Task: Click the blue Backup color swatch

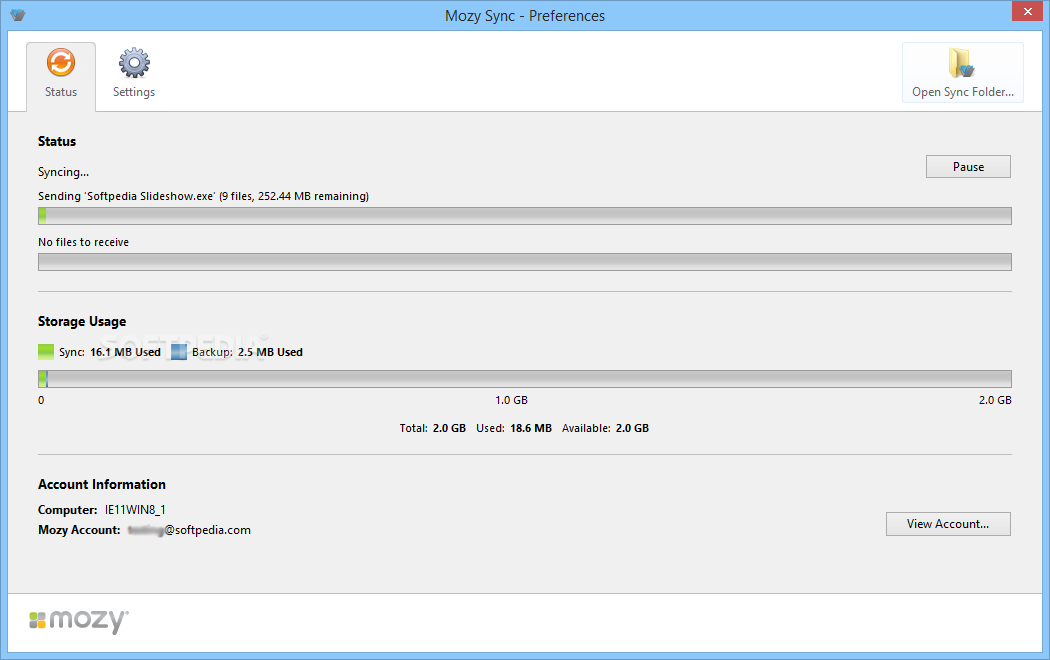Action: click(x=179, y=352)
